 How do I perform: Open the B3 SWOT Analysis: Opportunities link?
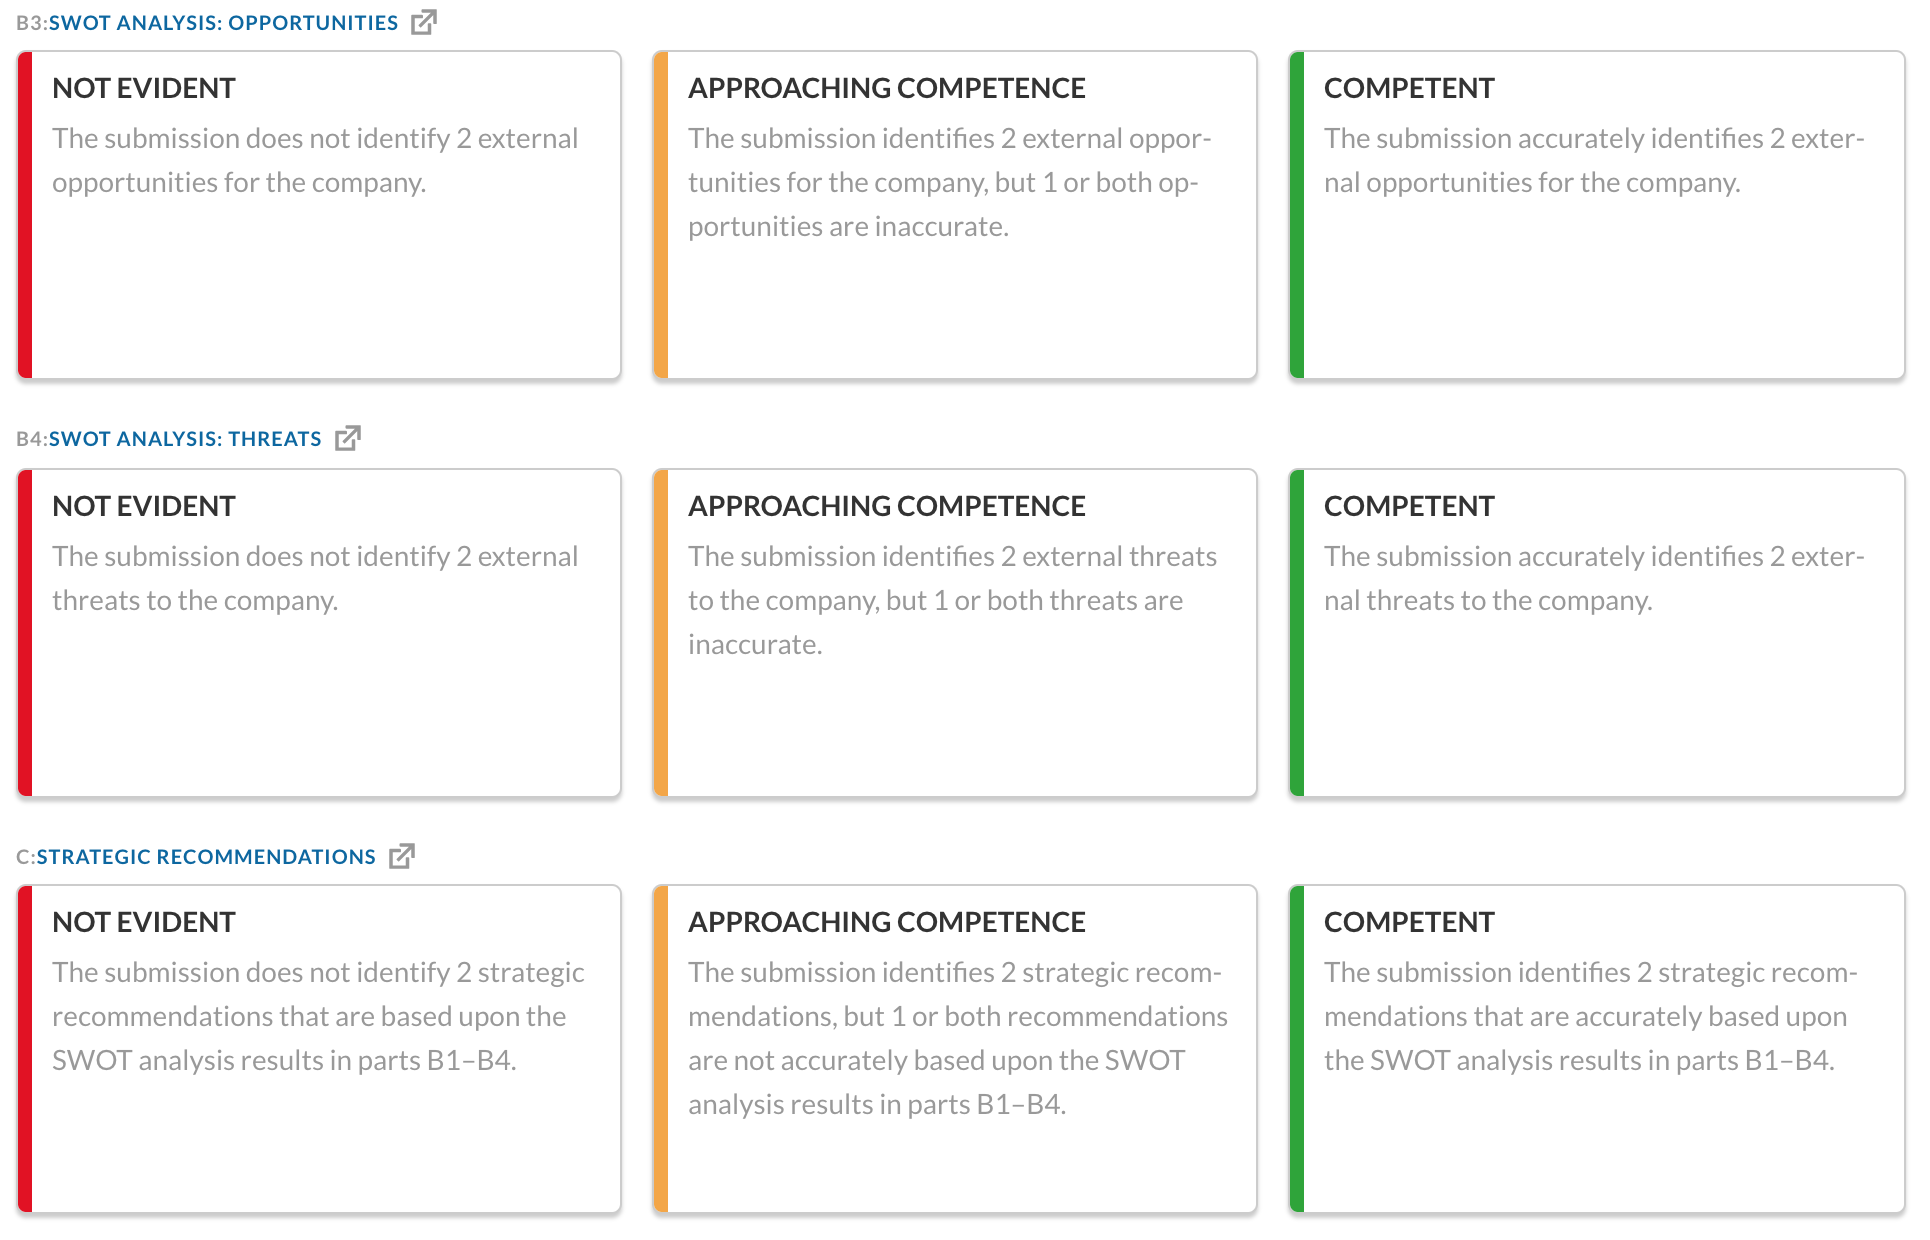pyautogui.click(x=223, y=23)
